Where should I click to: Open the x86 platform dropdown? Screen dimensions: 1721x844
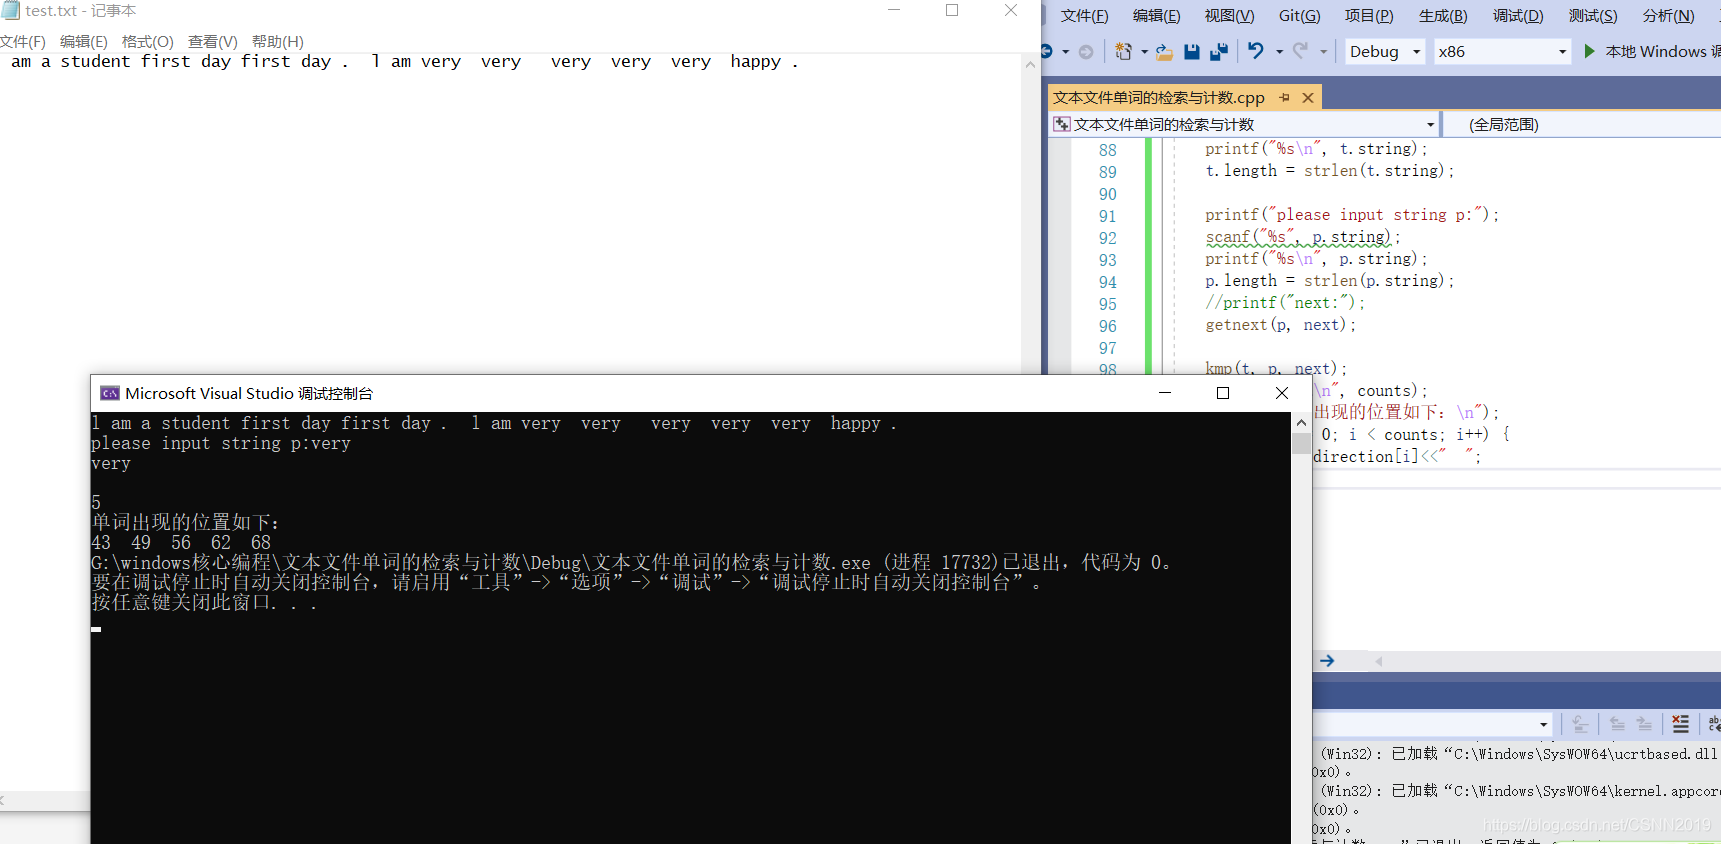pos(1502,51)
